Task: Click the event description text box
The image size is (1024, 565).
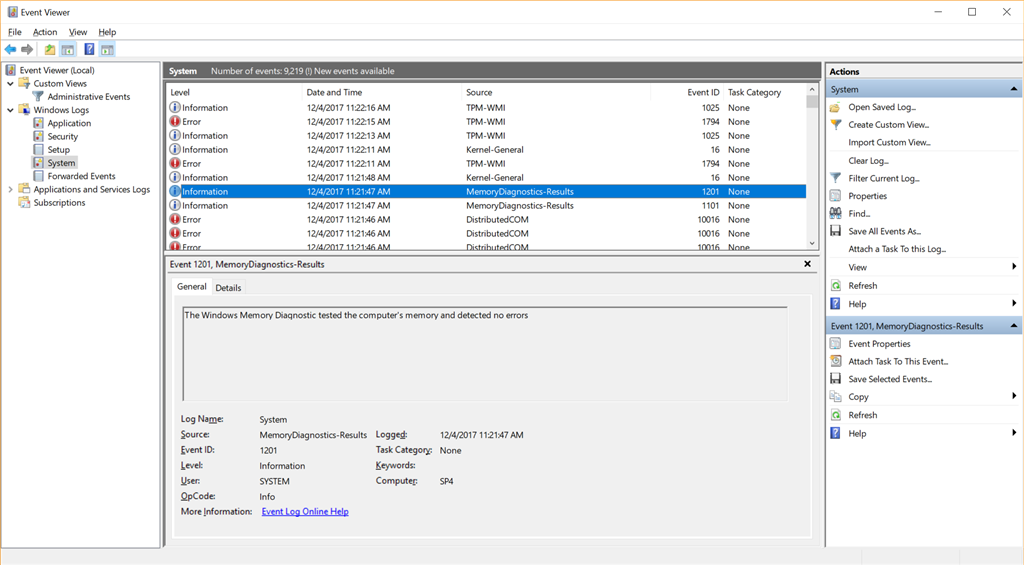Action: pyautogui.click(x=485, y=353)
